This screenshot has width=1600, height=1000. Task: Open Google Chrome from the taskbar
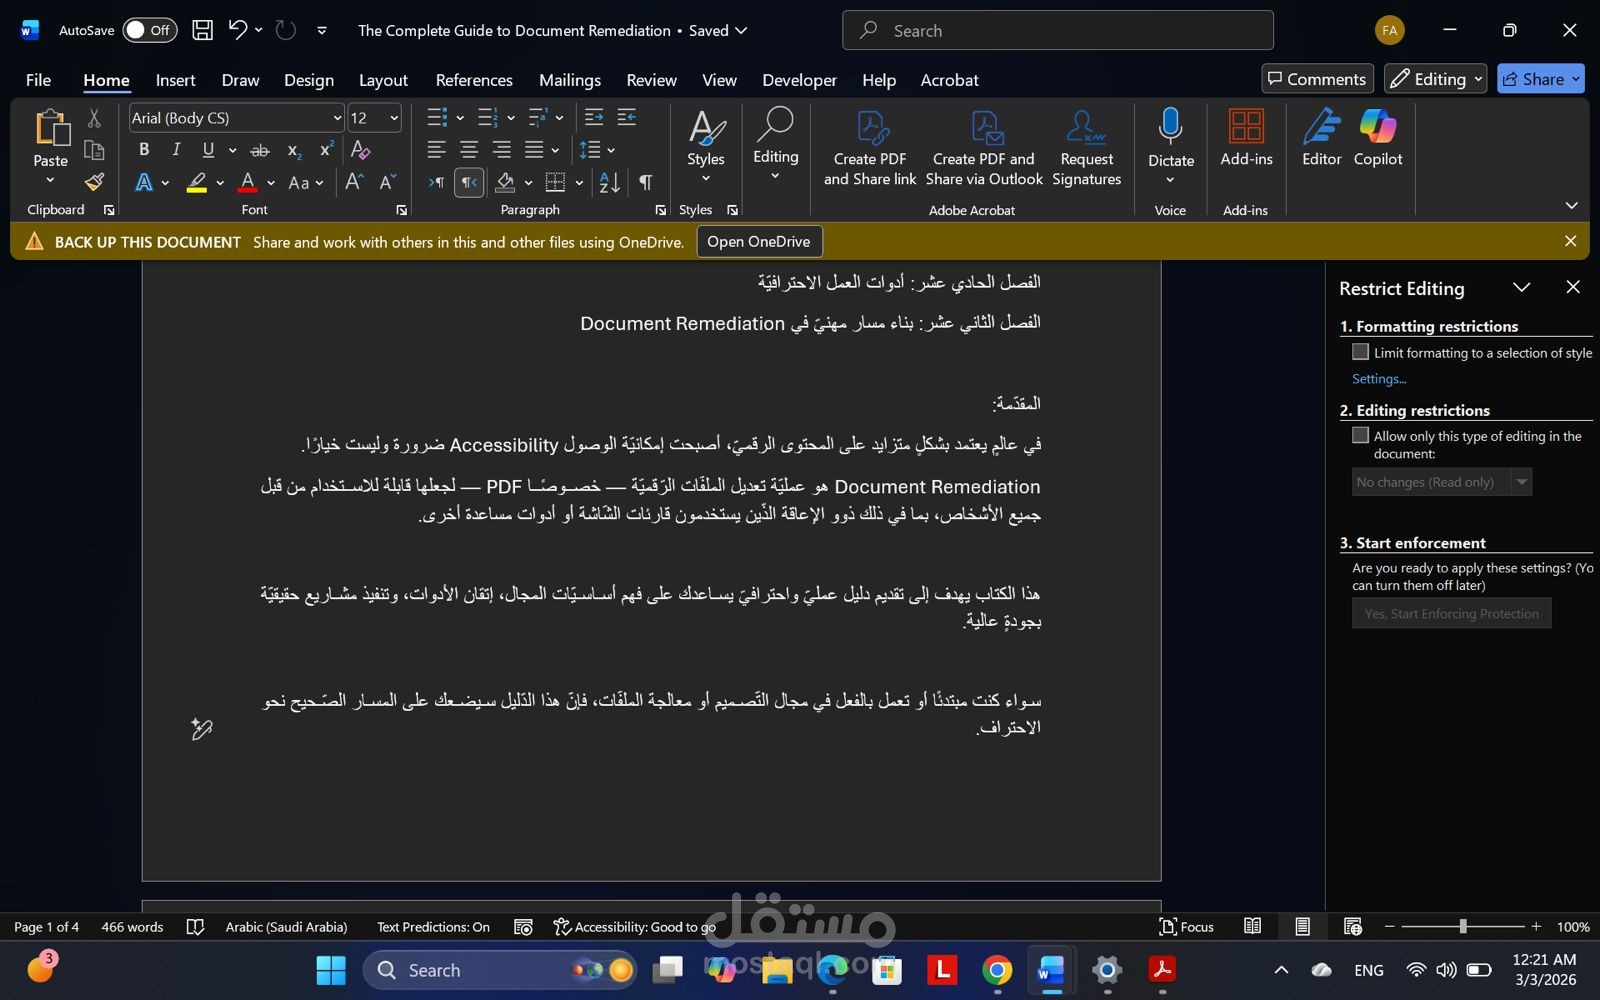pyautogui.click(x=996, y=970)
